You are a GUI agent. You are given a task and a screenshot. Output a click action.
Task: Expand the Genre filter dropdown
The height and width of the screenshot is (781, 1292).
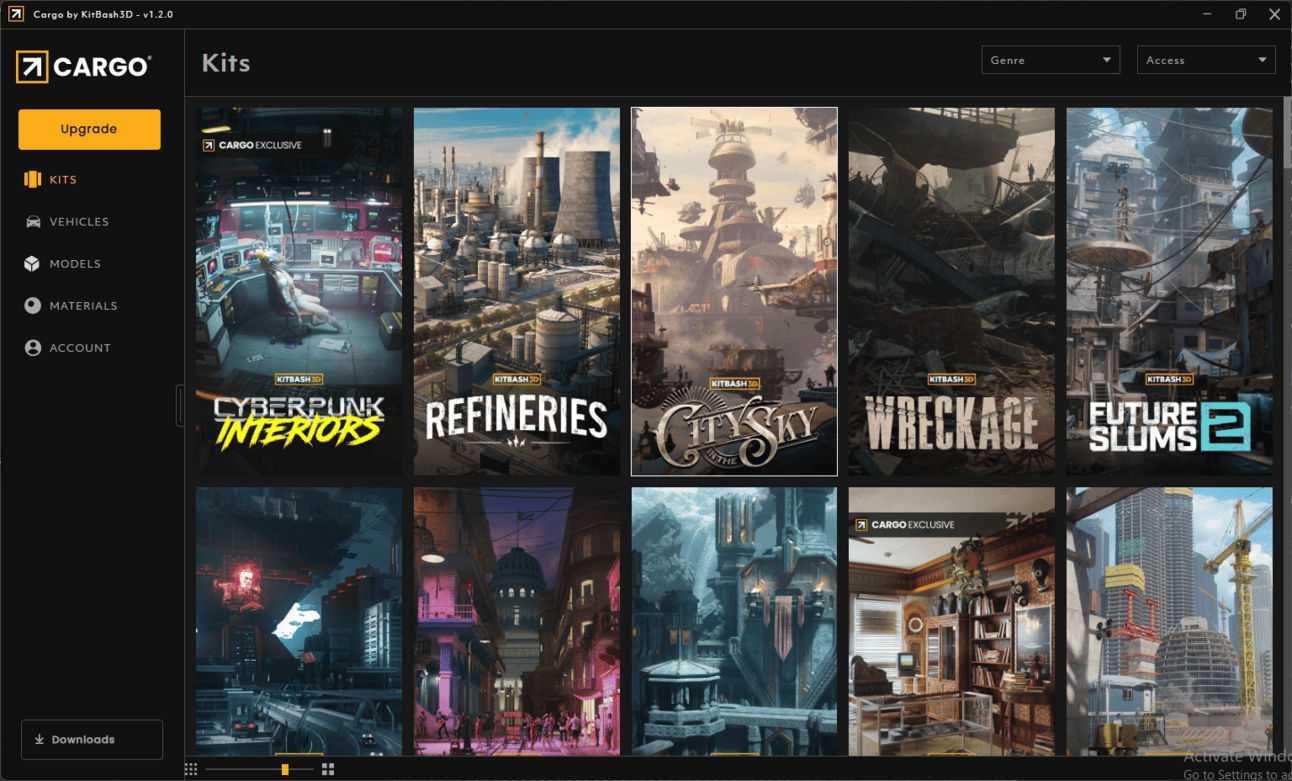coord(1050,60)
